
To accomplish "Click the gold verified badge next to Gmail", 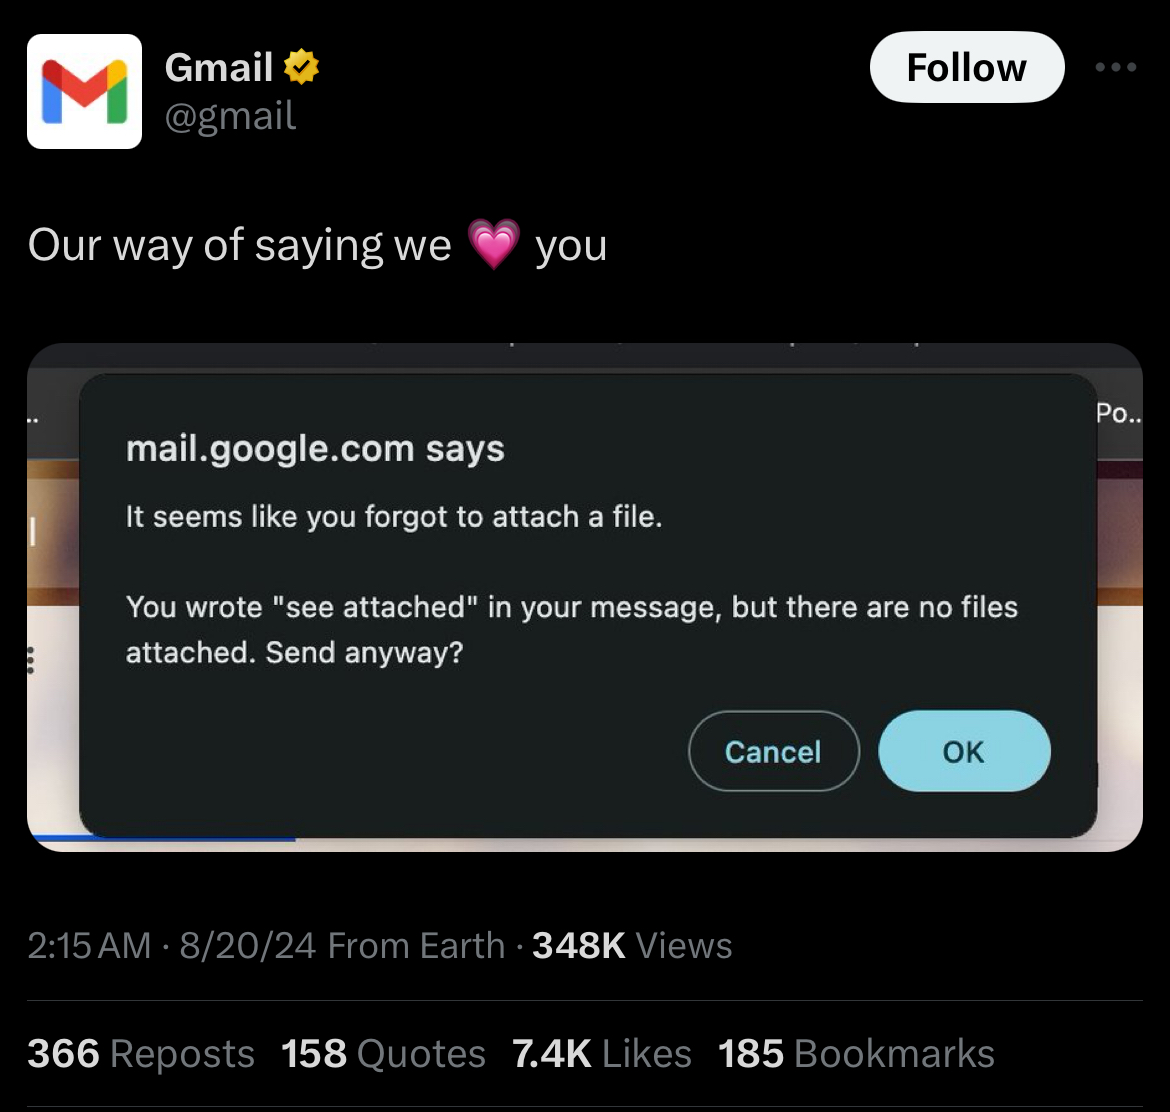I will pos(301,67).
